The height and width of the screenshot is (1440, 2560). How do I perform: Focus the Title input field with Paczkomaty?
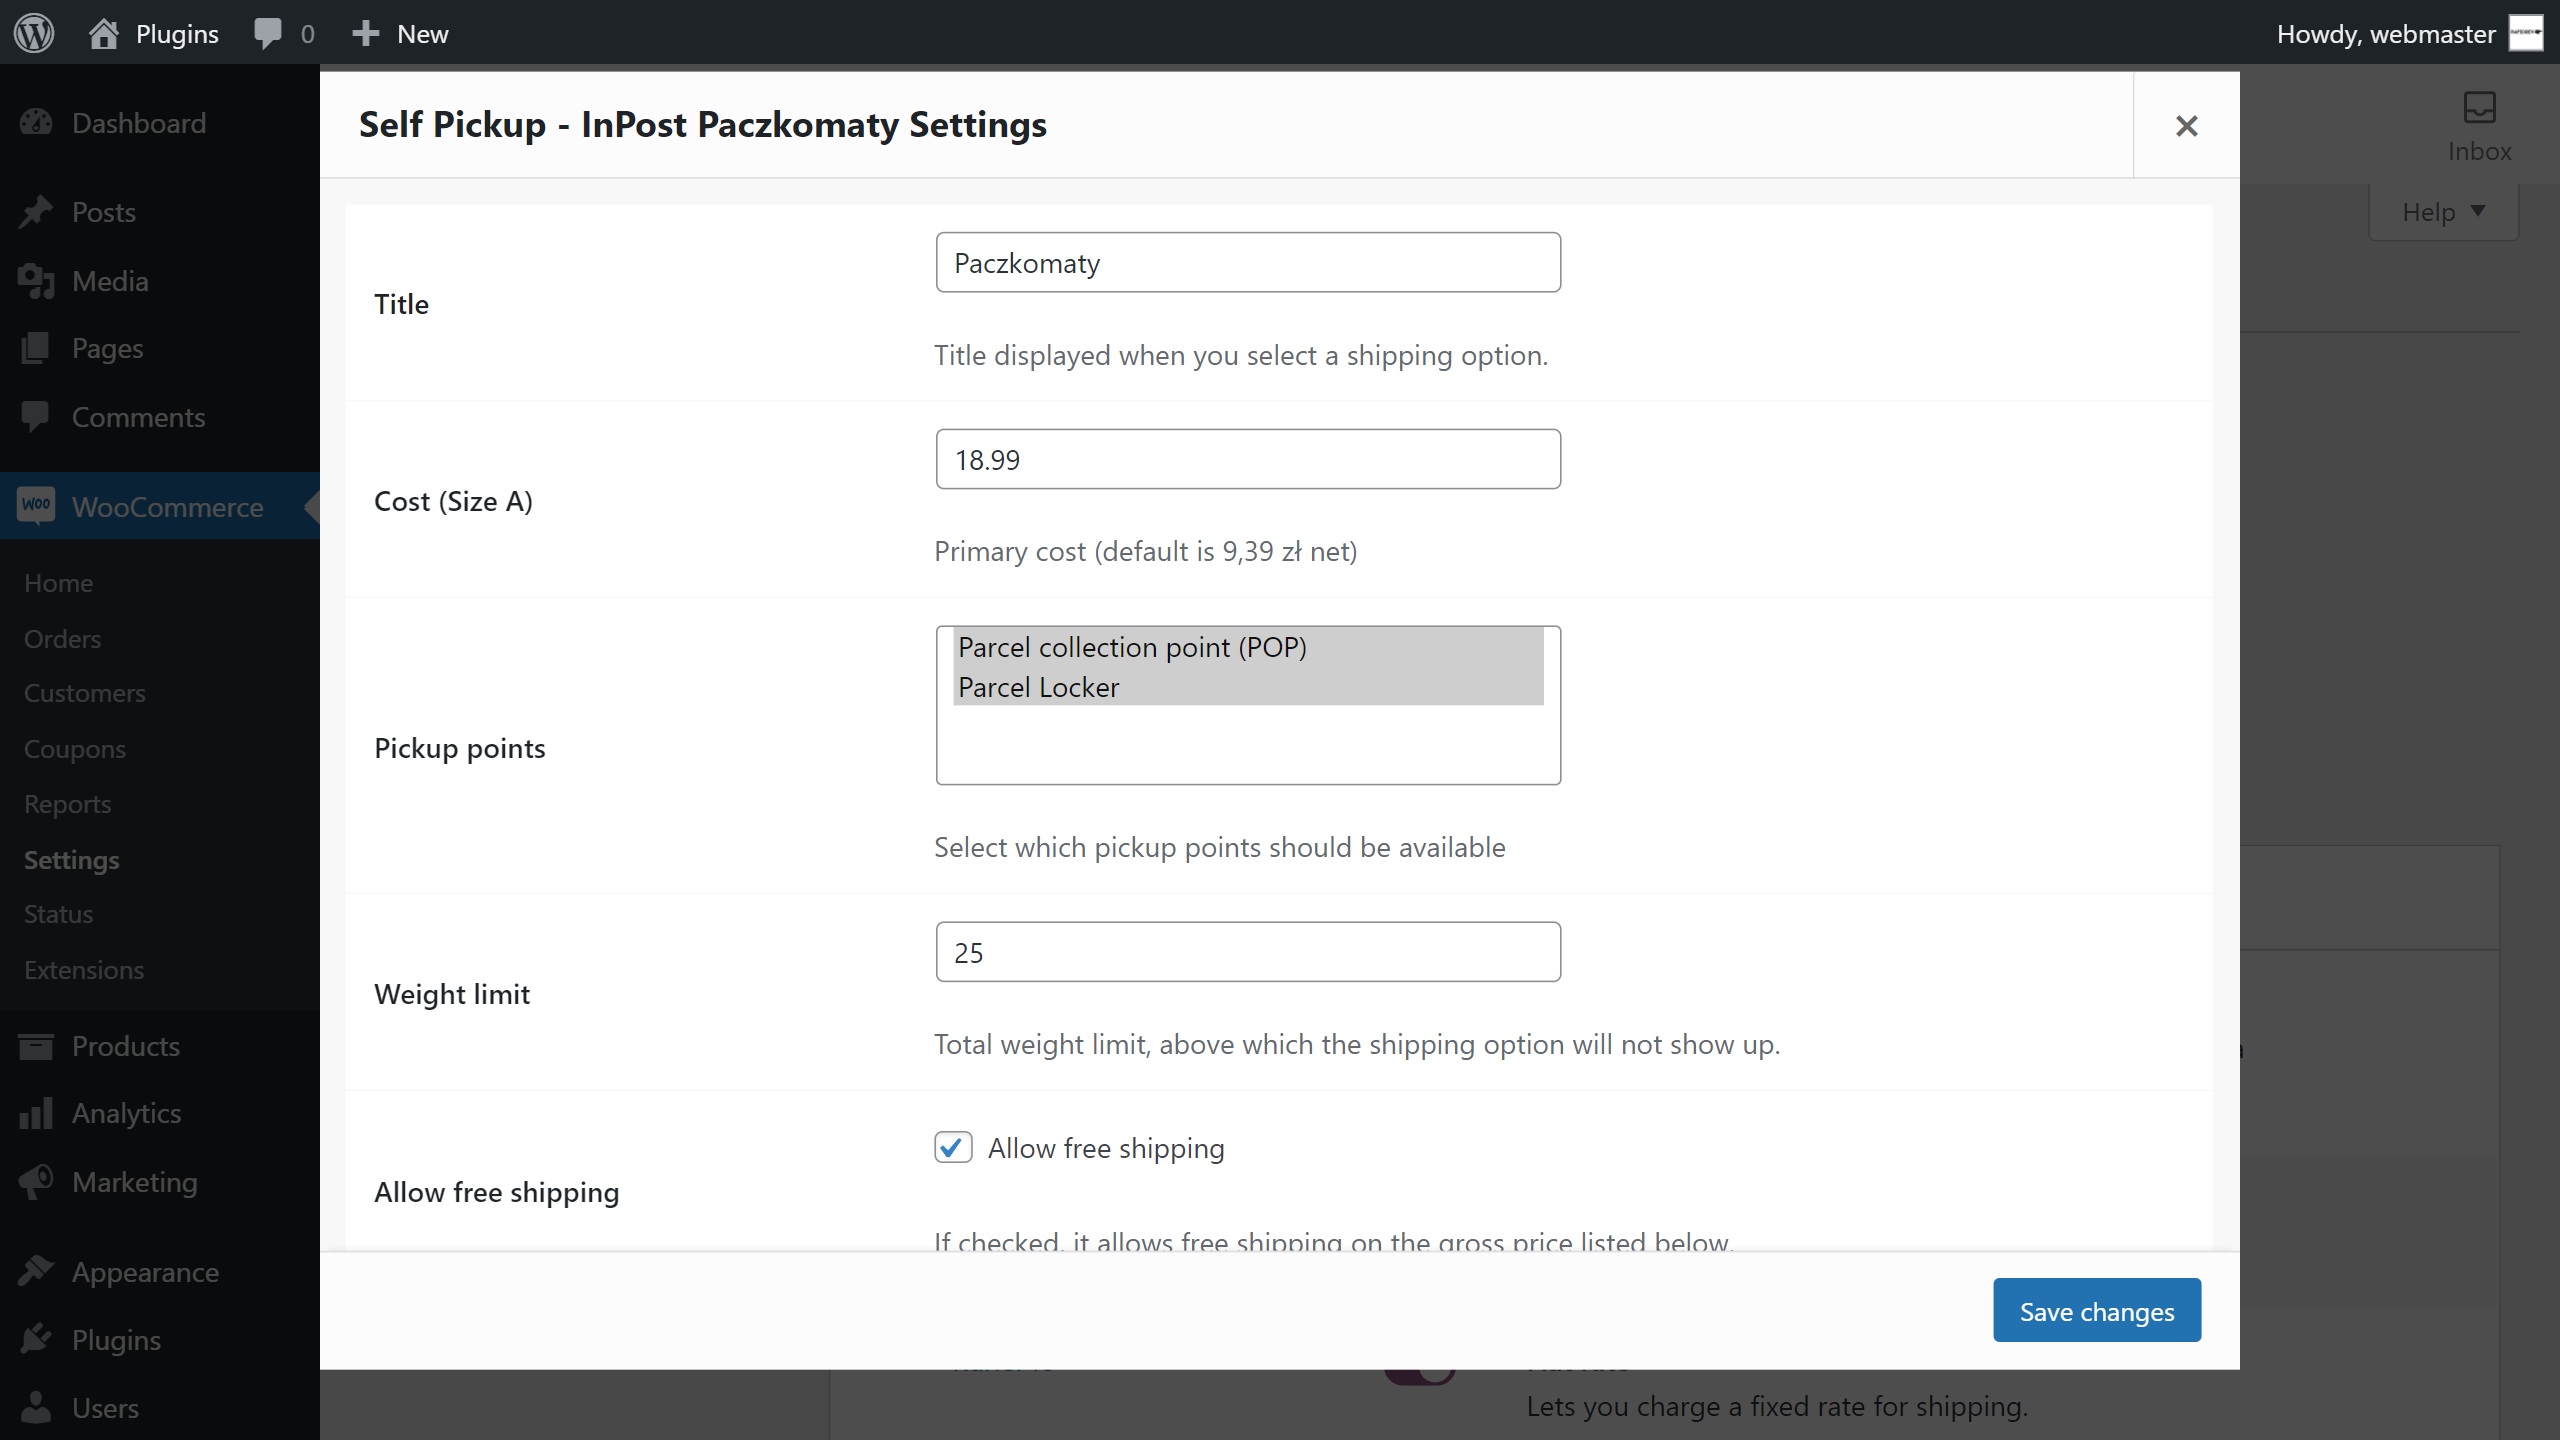click(1248, 262)
